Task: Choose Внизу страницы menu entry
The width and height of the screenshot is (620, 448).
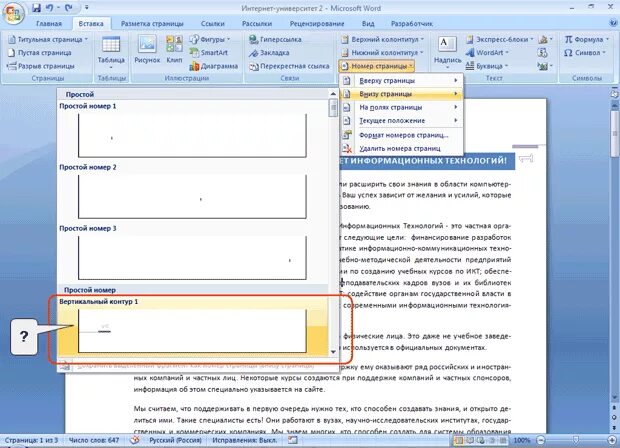Action: point(401,94)
